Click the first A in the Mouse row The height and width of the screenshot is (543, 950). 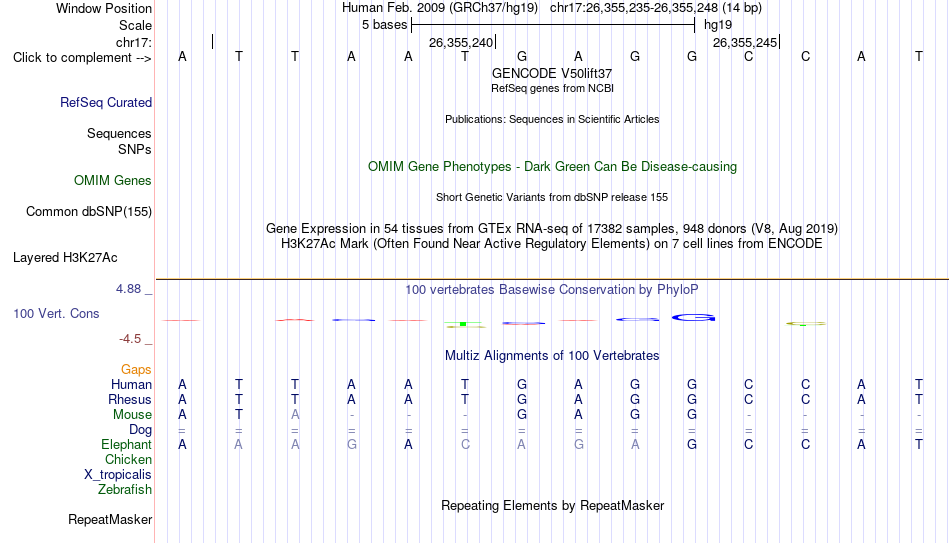(182, 415)
